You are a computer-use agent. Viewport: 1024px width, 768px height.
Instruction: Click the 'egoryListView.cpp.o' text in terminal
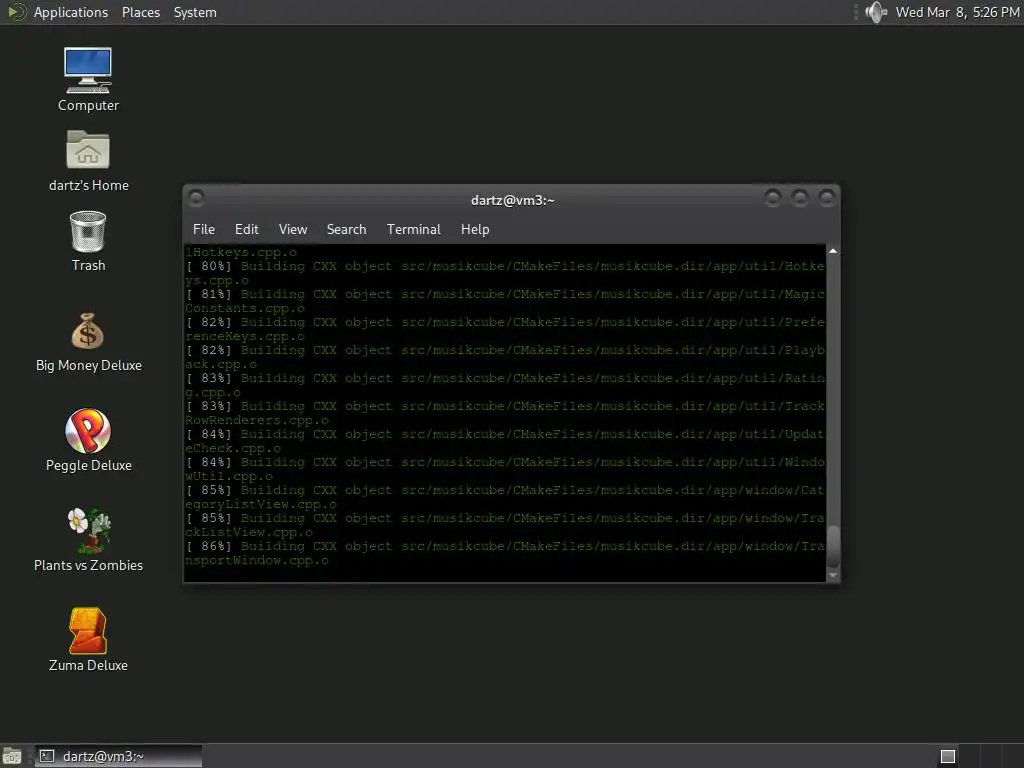261,504
